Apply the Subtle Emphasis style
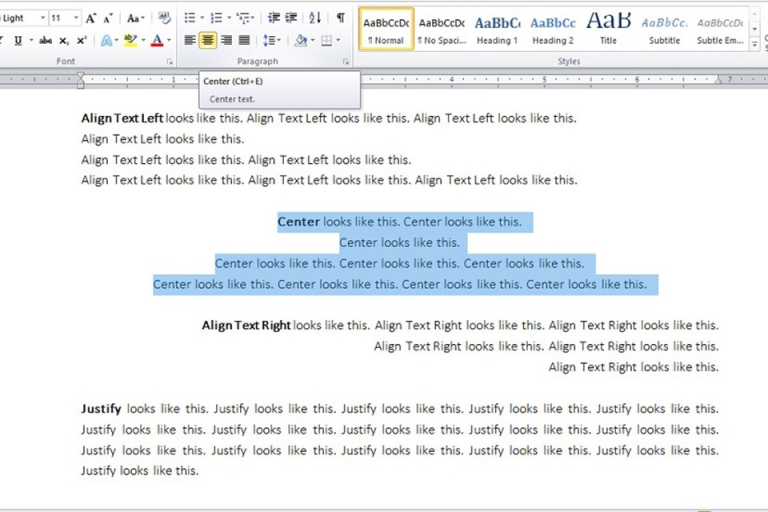 click(720, 29)
